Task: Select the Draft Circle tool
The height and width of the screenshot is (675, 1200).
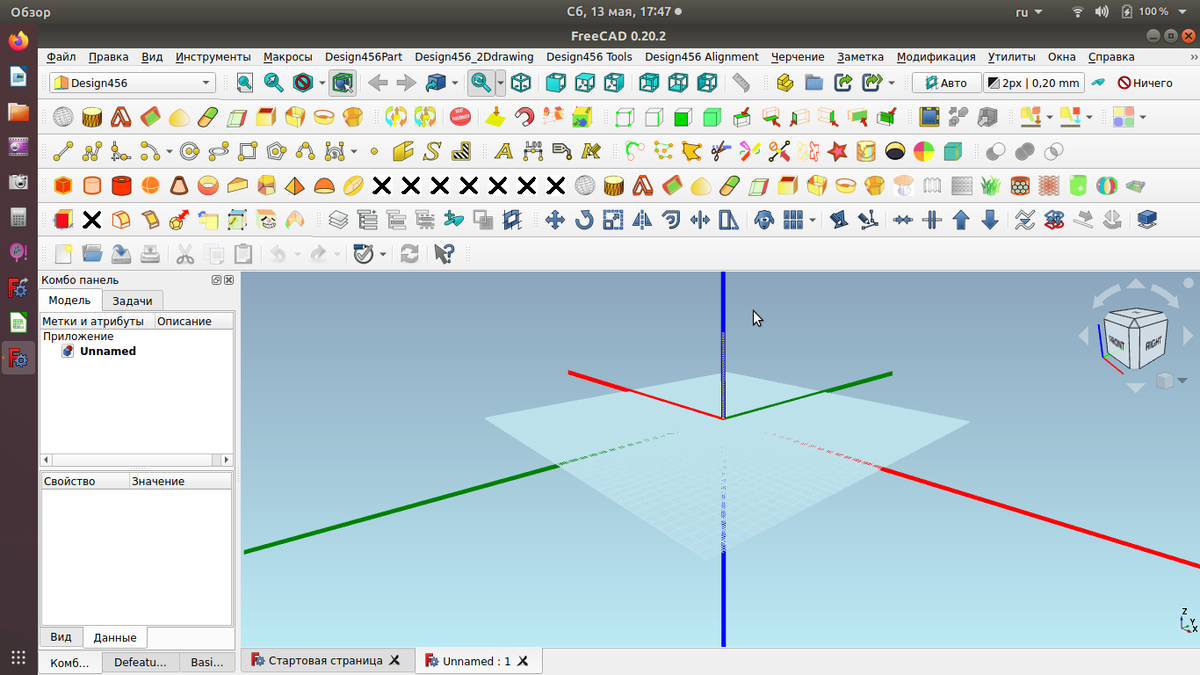Action: pyautogui.click(x=190, y=152)
